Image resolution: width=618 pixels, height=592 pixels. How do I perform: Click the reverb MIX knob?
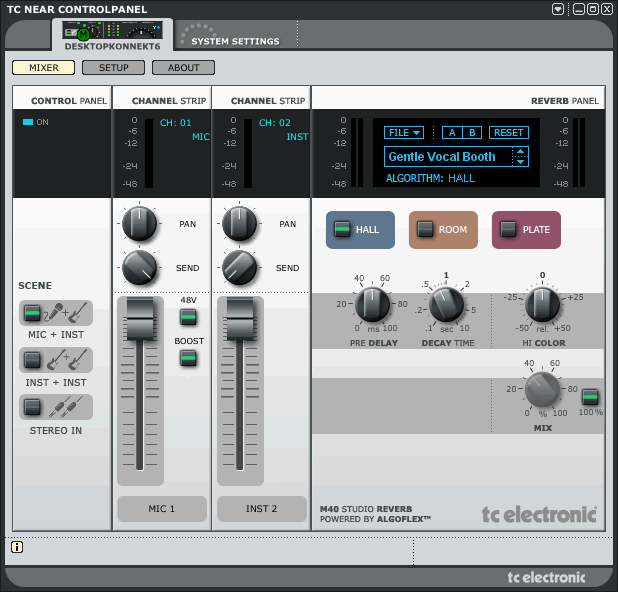tap(543, 389)
